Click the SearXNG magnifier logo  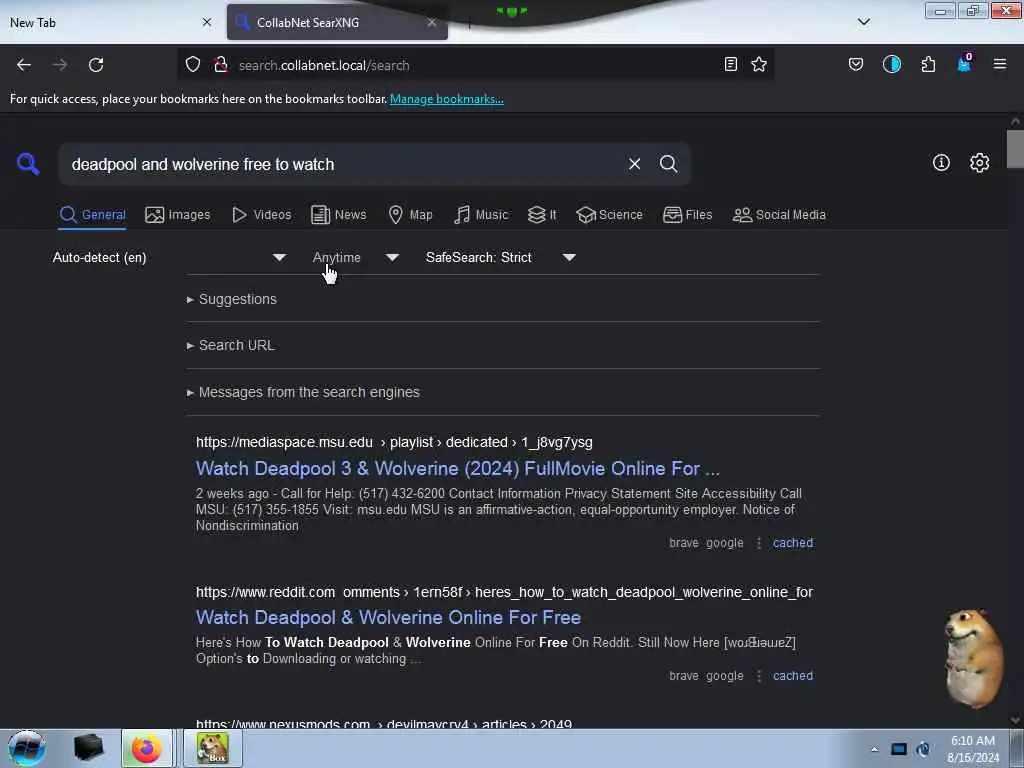click(28, 163)
